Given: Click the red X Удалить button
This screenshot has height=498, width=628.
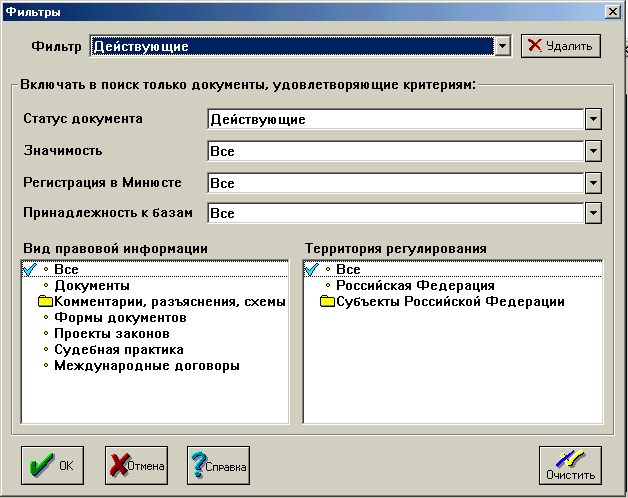Looking at the screenshot, I should pyautogui.click(x=560, y=46).
